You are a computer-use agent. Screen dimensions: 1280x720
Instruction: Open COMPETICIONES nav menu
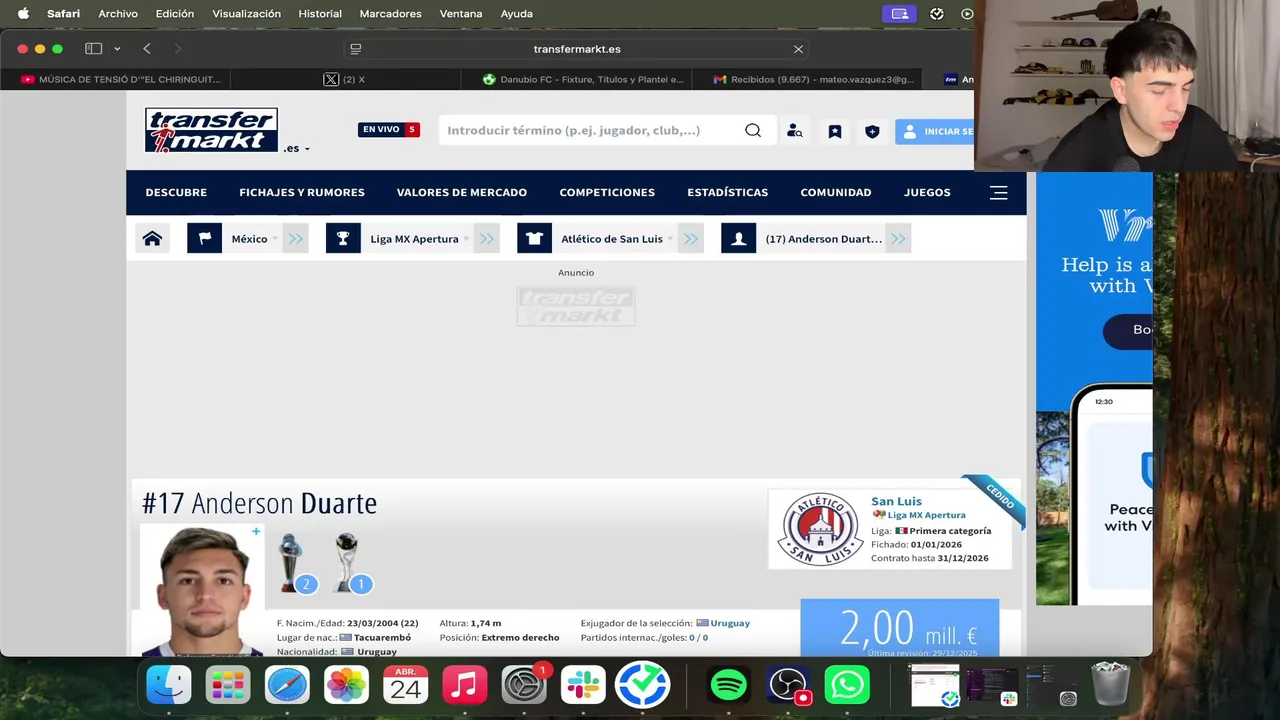607,192
